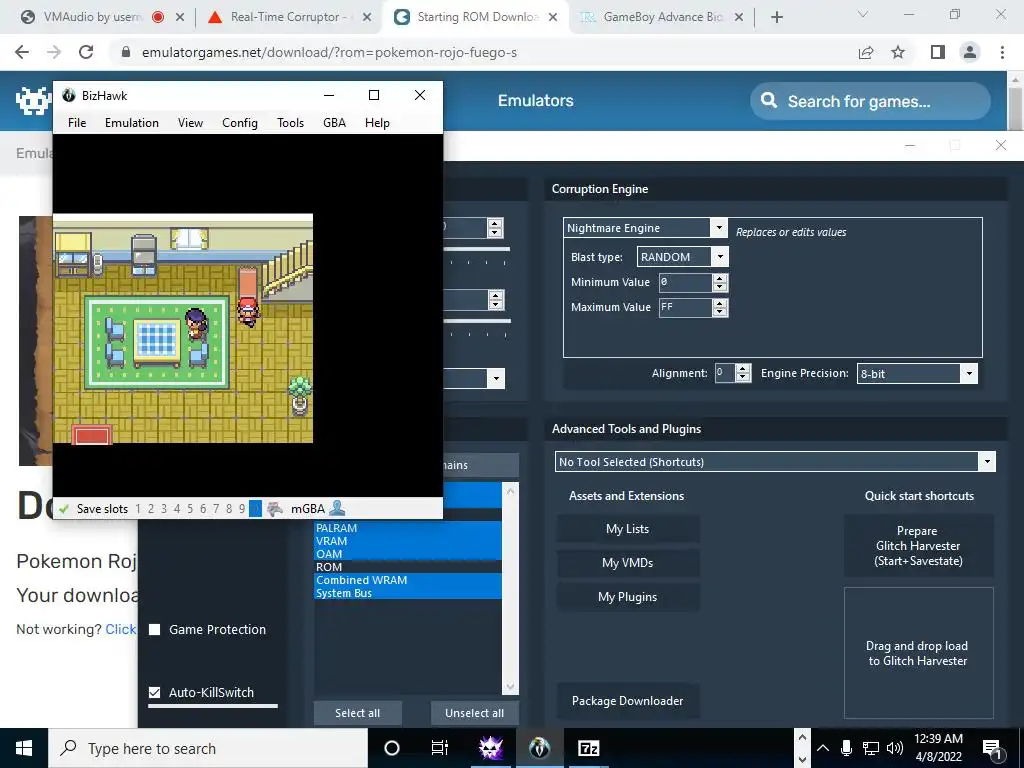Open the File menu in BizHawk
Viewport: 1024px width, 768px height.
click(x=77, y=123)
